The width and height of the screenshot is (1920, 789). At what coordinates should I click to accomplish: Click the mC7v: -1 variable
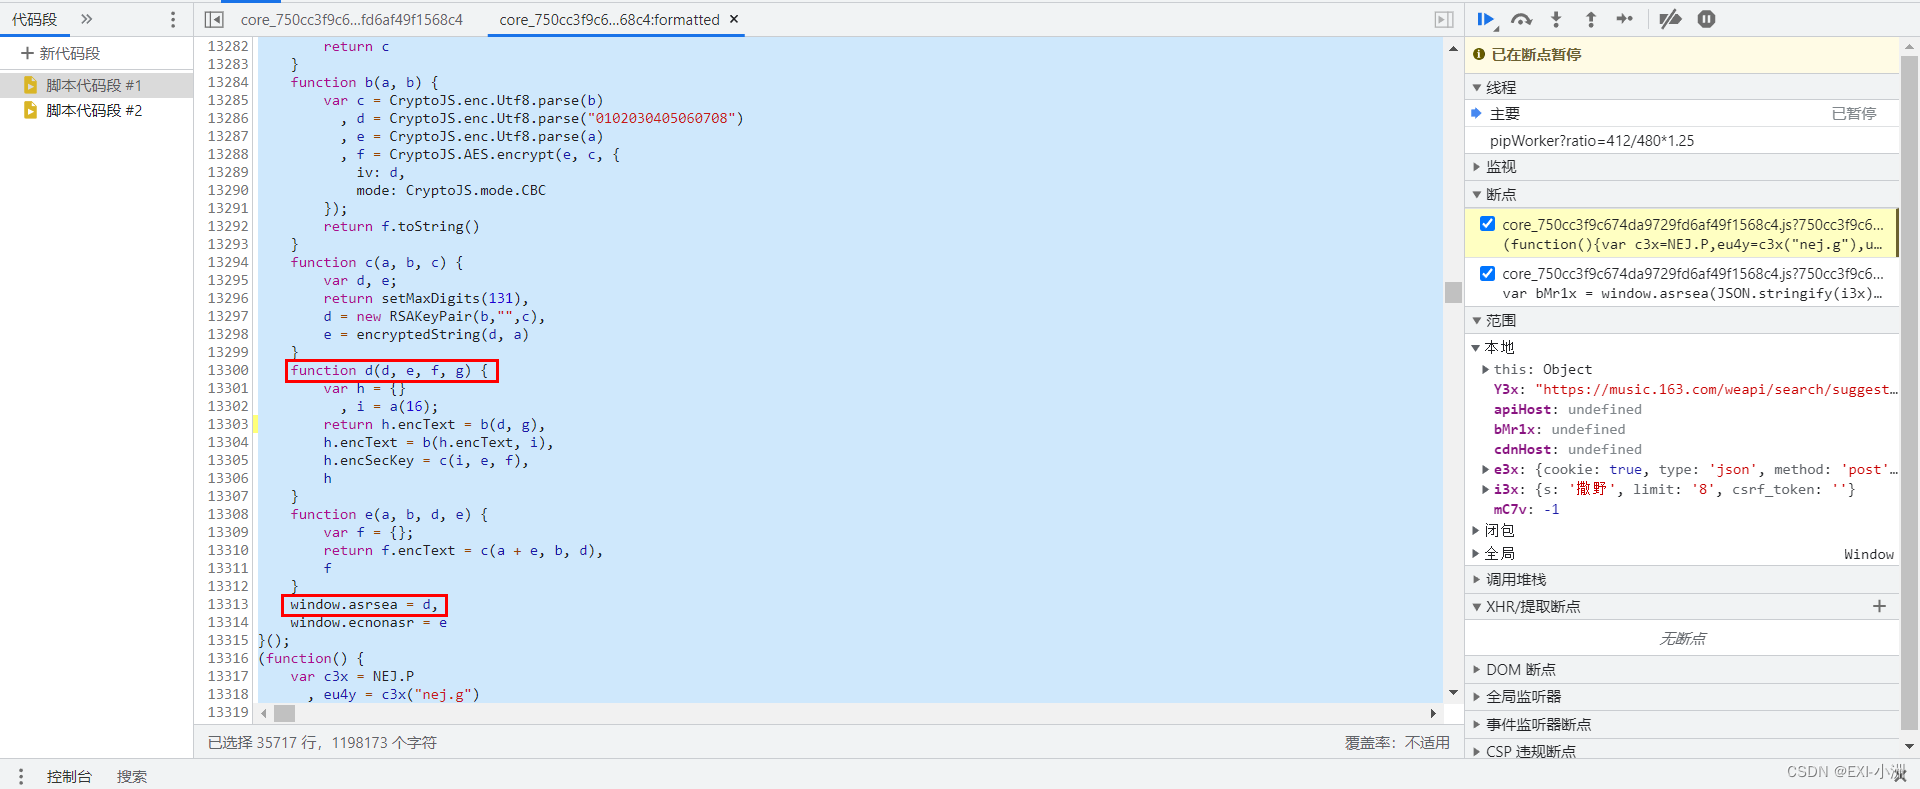pos(1526,509)
